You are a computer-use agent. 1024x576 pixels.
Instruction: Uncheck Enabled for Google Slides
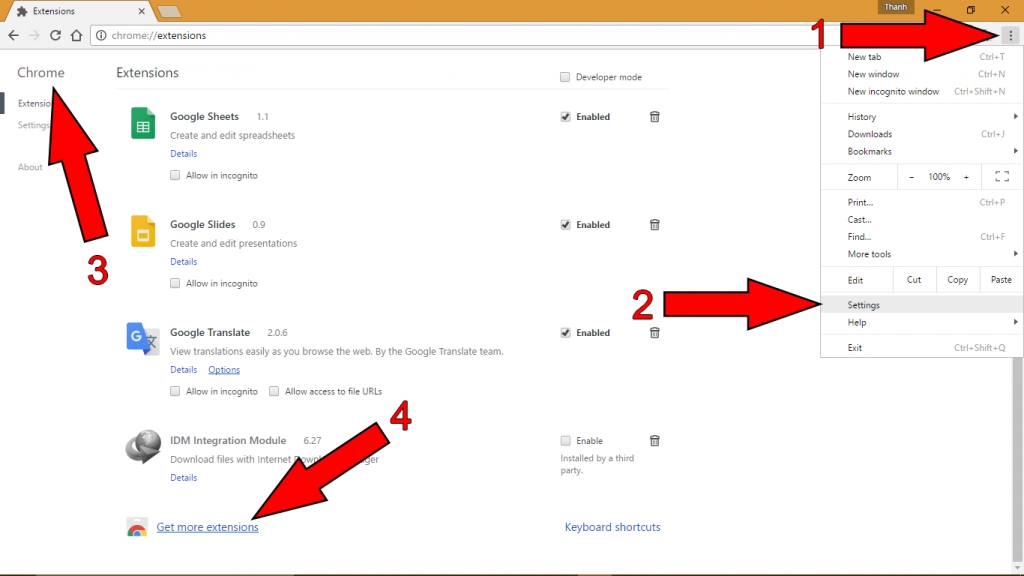point(566,225)
